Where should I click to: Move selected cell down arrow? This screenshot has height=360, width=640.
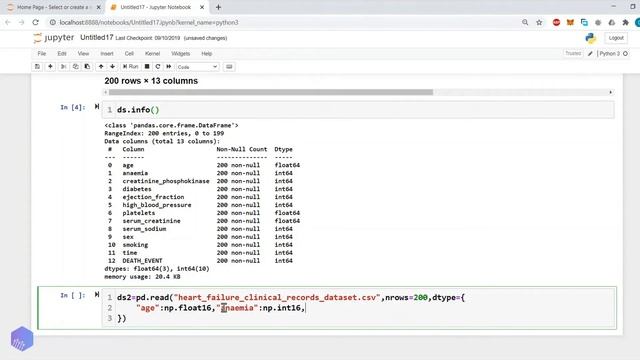pos(112,67)
